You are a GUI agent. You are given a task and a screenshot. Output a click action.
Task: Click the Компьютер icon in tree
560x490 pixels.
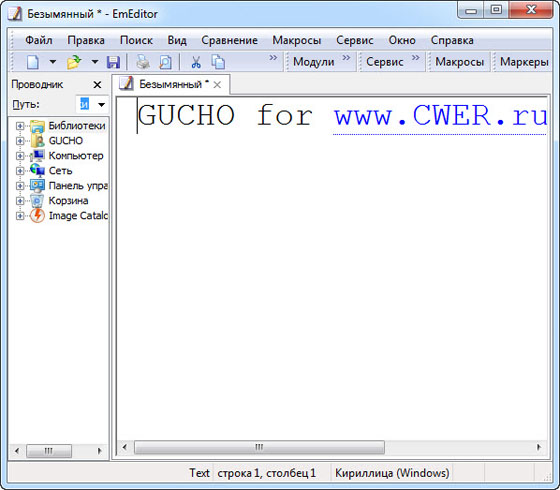coord(37,156)
